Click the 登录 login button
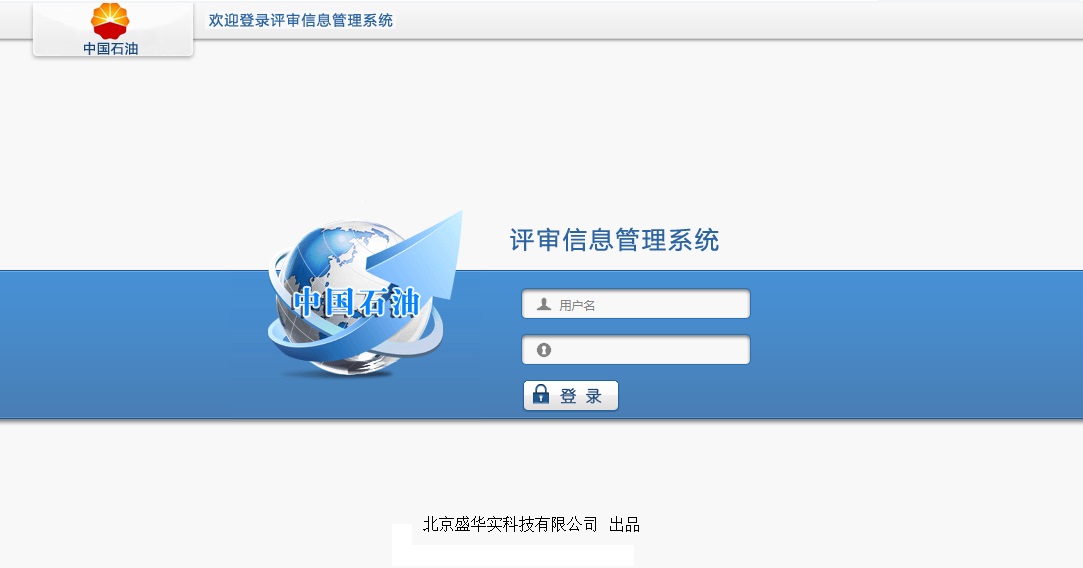 pyautogui.click(x=571, y=395)
